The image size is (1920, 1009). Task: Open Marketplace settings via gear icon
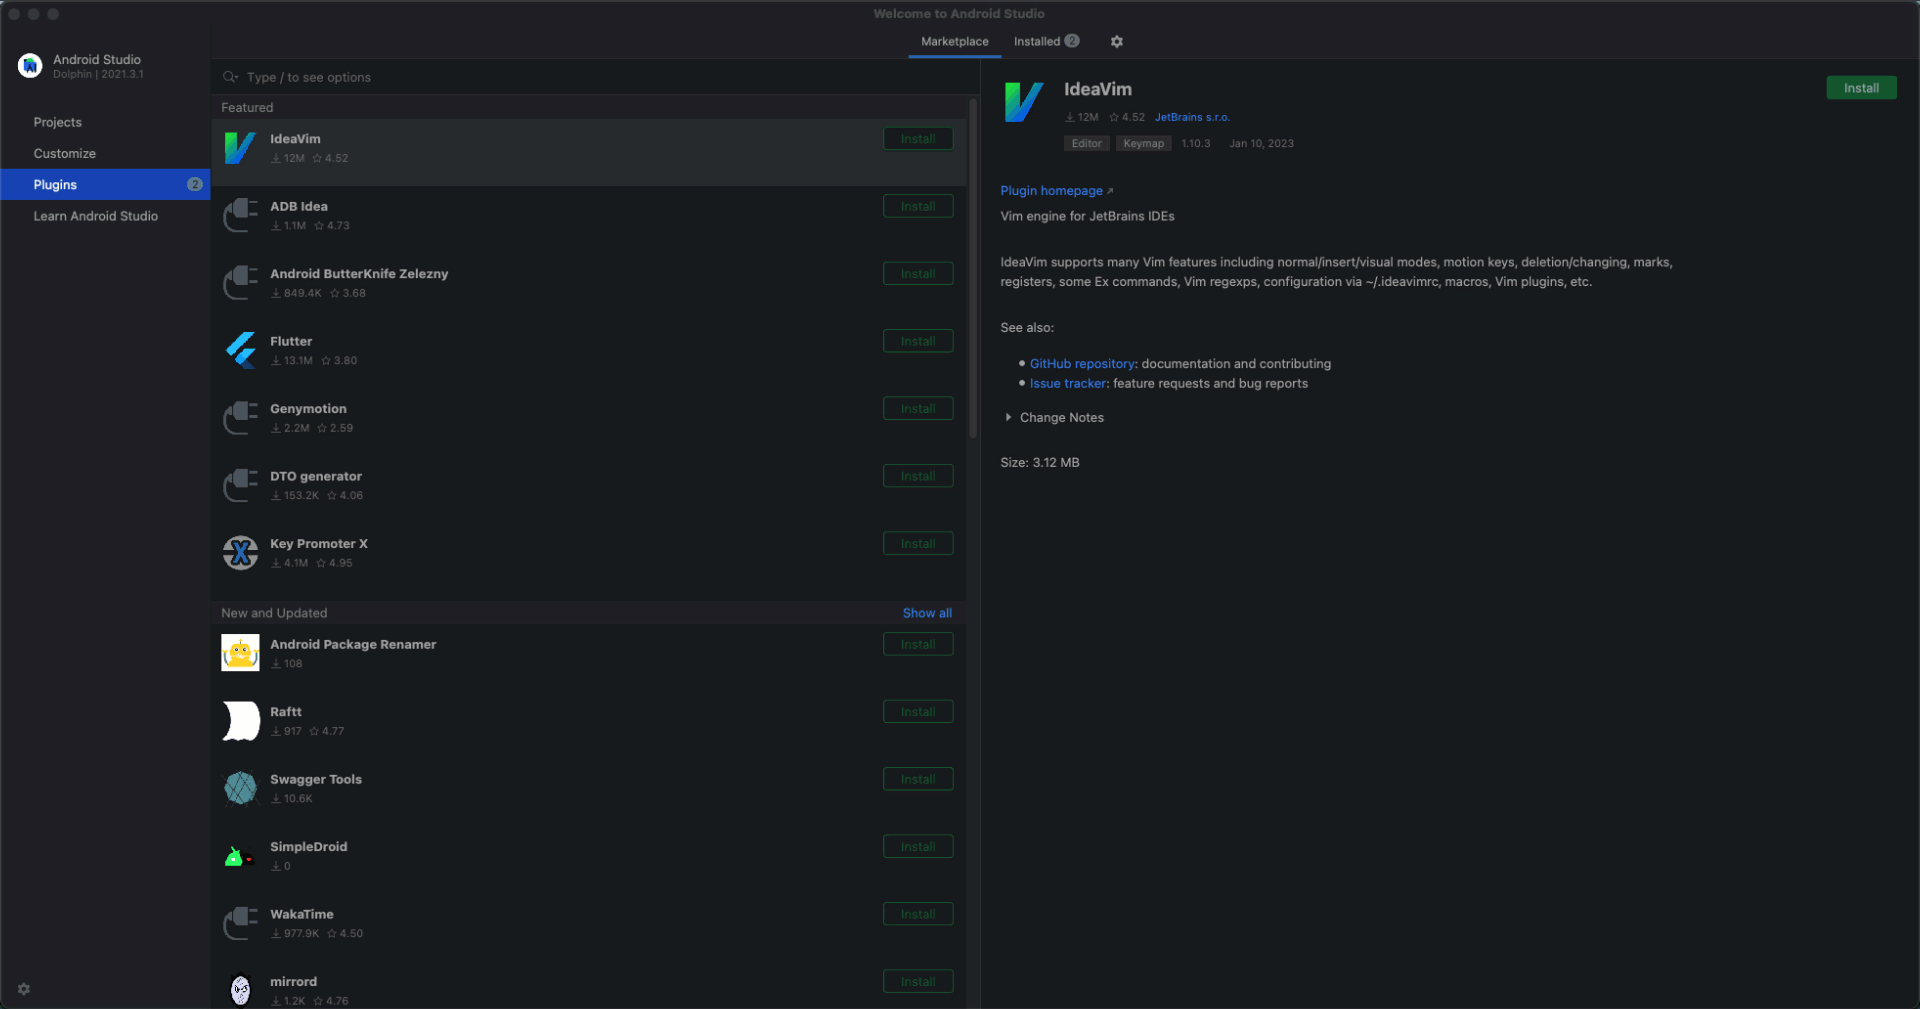coord(1117,41)
